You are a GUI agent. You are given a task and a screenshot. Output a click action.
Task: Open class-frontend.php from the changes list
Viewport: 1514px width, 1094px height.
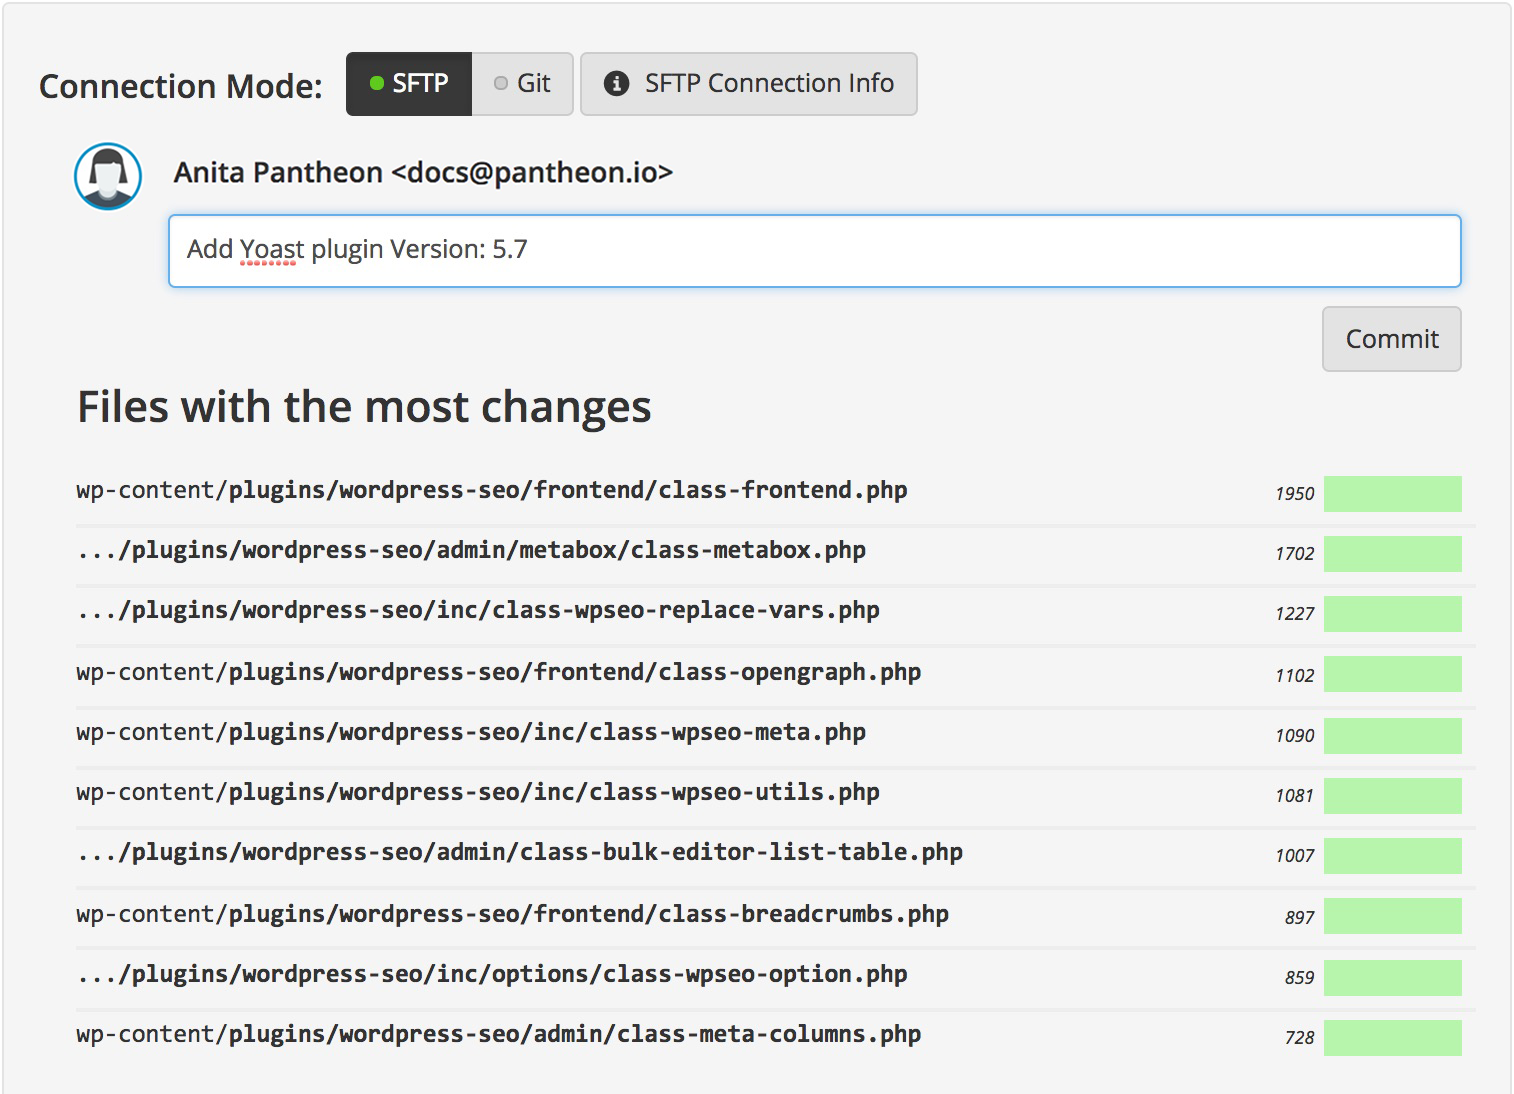(x=492, y=490)
